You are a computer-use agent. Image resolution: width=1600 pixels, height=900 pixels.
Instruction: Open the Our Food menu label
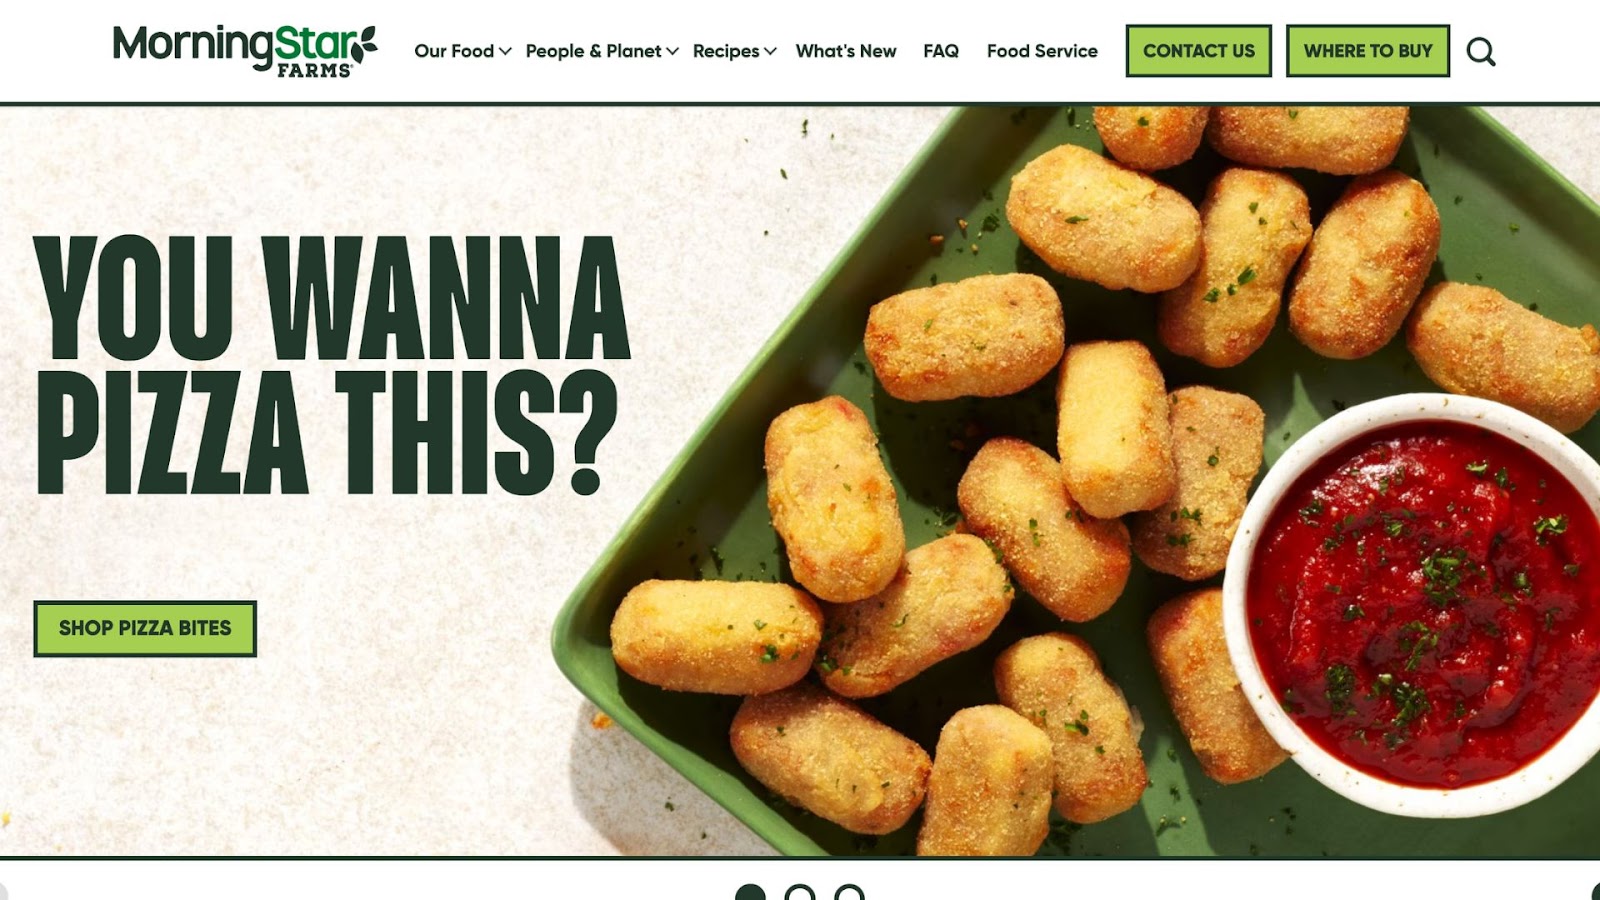click(x=454, y=51)
